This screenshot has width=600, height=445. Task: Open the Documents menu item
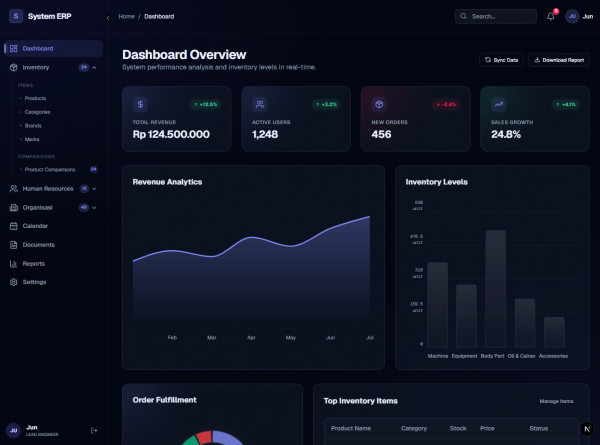[39, 245]
